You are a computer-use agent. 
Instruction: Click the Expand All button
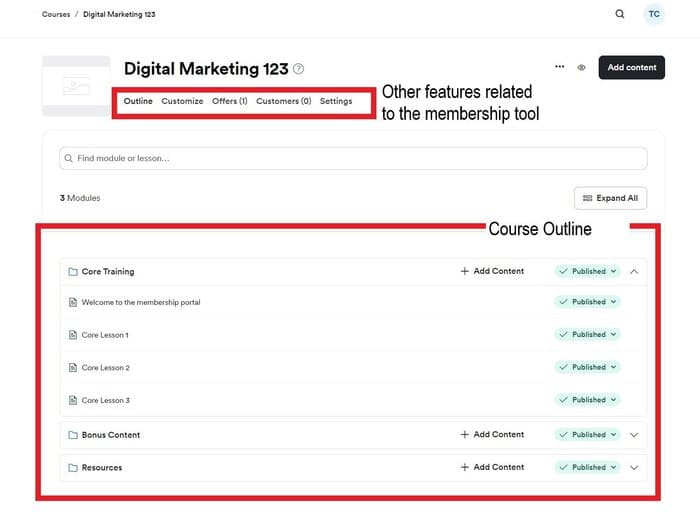tap(610, 198)
